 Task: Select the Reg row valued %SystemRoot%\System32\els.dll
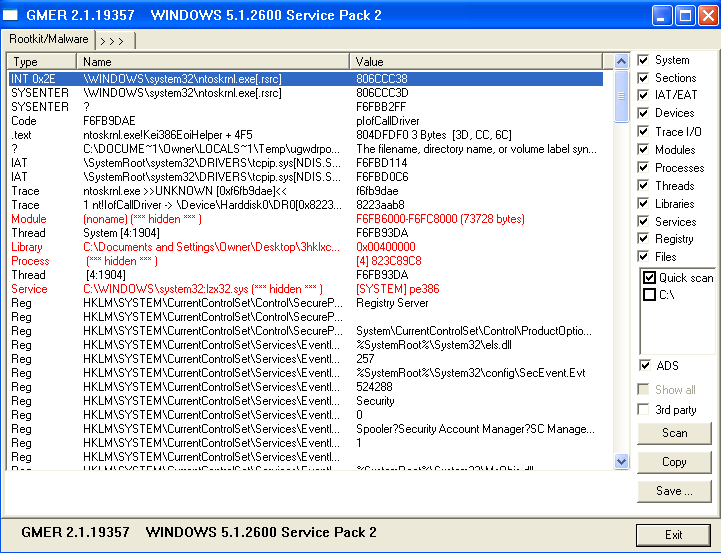pos(306,345)
